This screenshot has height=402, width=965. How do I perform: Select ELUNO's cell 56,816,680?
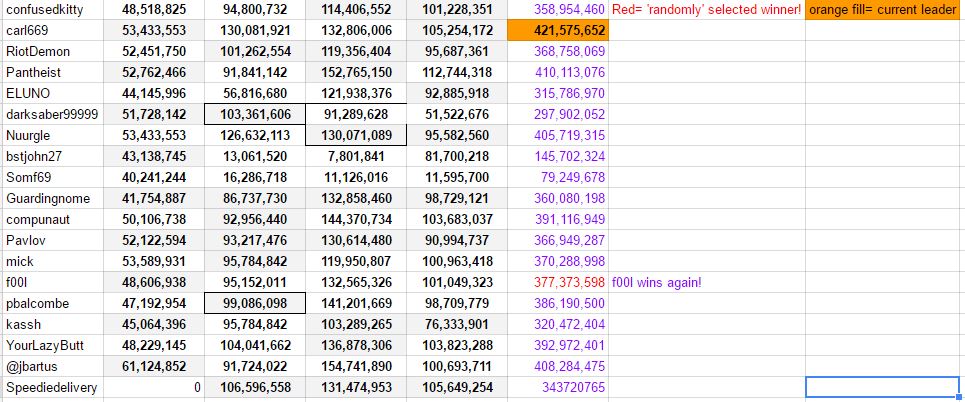(254, 94)
